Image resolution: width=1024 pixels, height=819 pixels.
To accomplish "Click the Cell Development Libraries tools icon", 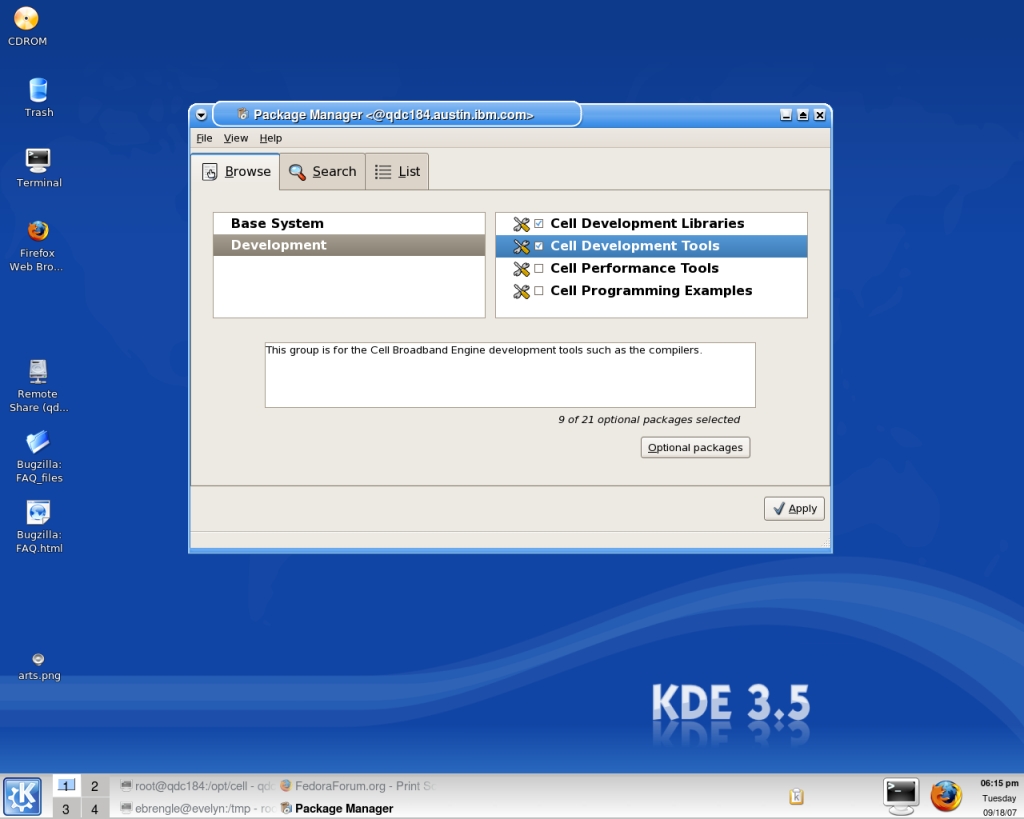I will (521, 224).
